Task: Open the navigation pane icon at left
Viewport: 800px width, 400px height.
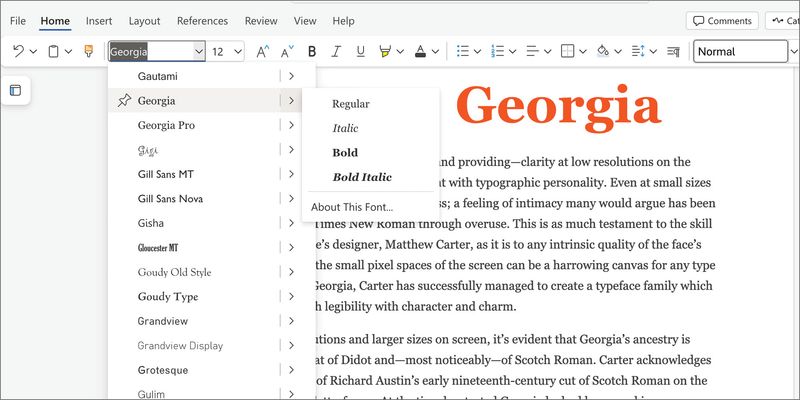Action: 15,91
